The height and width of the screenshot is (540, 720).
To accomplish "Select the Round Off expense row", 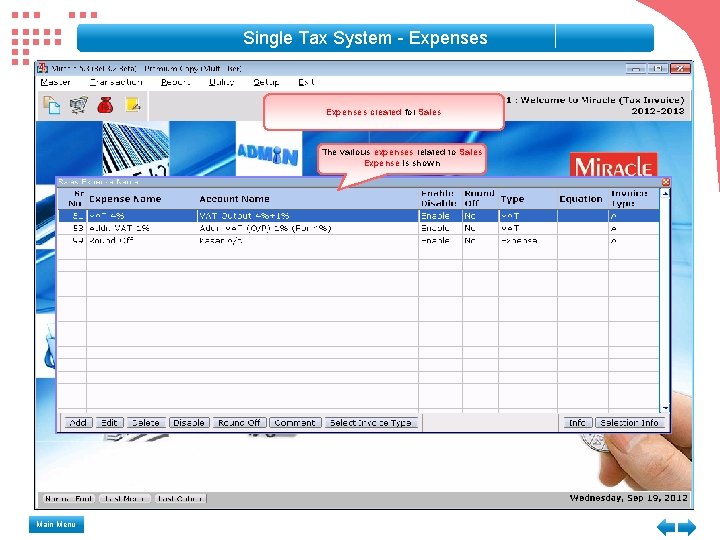I will pos(359,241).
